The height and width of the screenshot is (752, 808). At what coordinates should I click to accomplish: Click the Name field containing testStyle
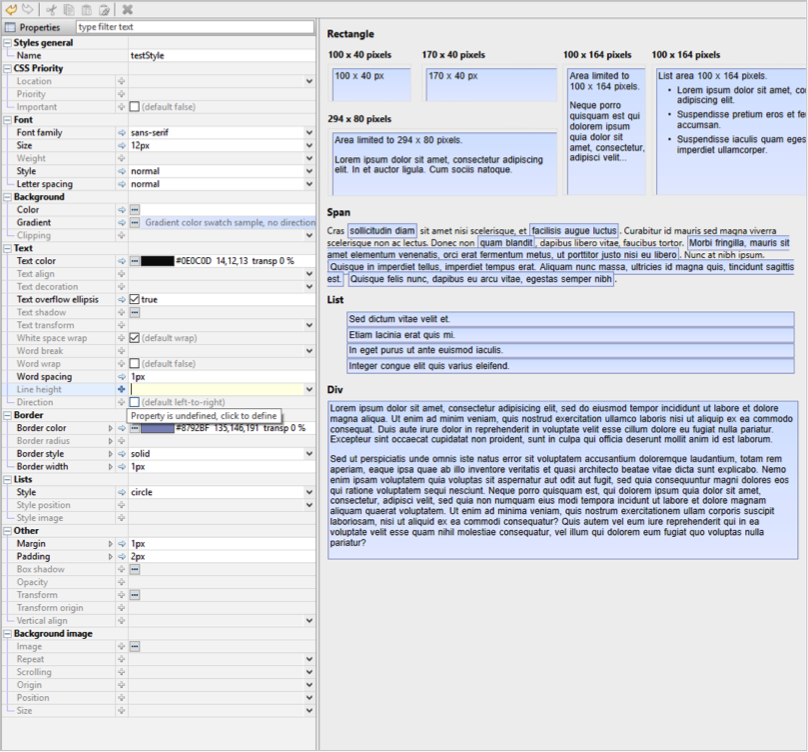pyautogui.click(x=220, y=56)
